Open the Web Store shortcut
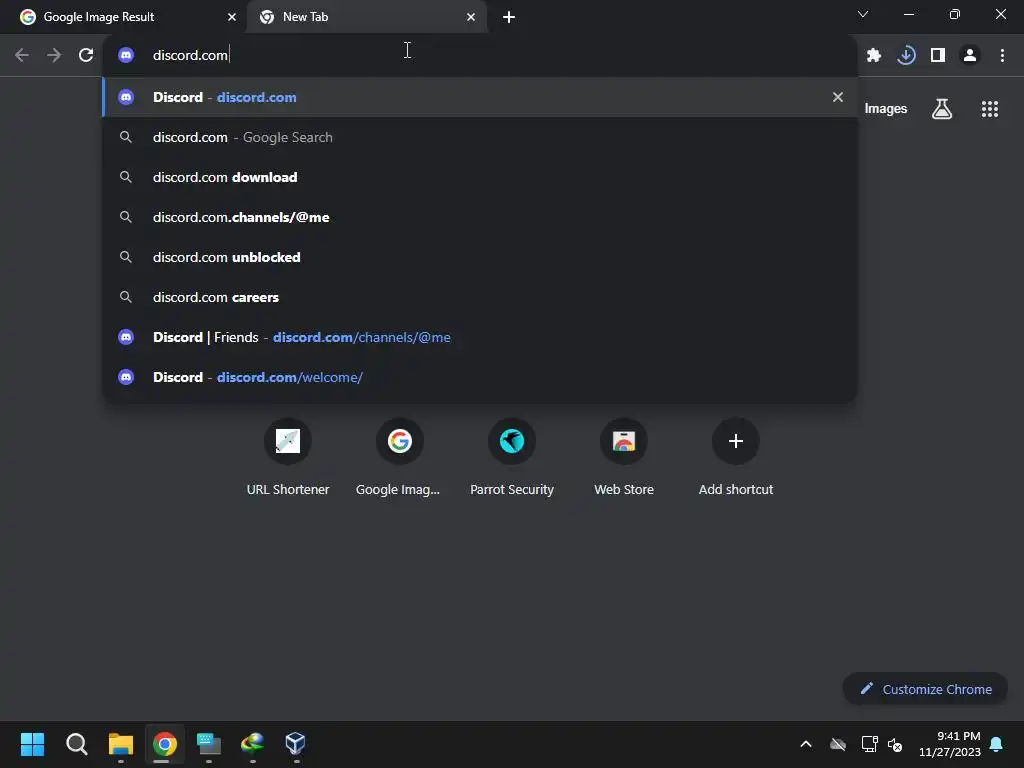The image size is (1024, 768). click(624, 458)
